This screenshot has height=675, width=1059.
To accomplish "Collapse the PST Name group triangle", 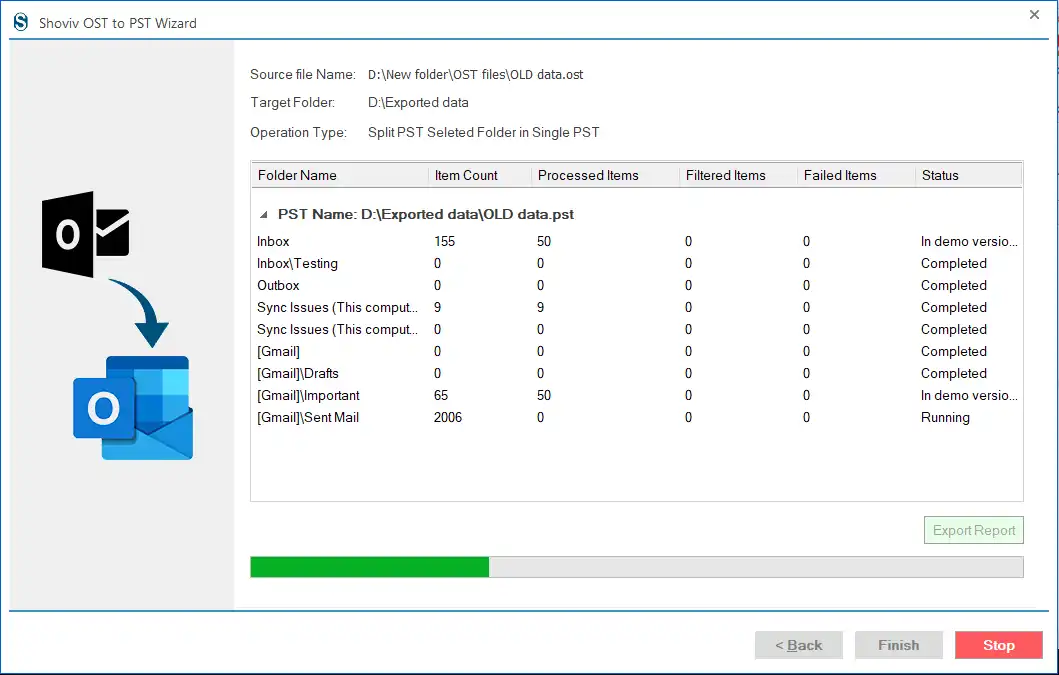I will (x=264, y=215).
